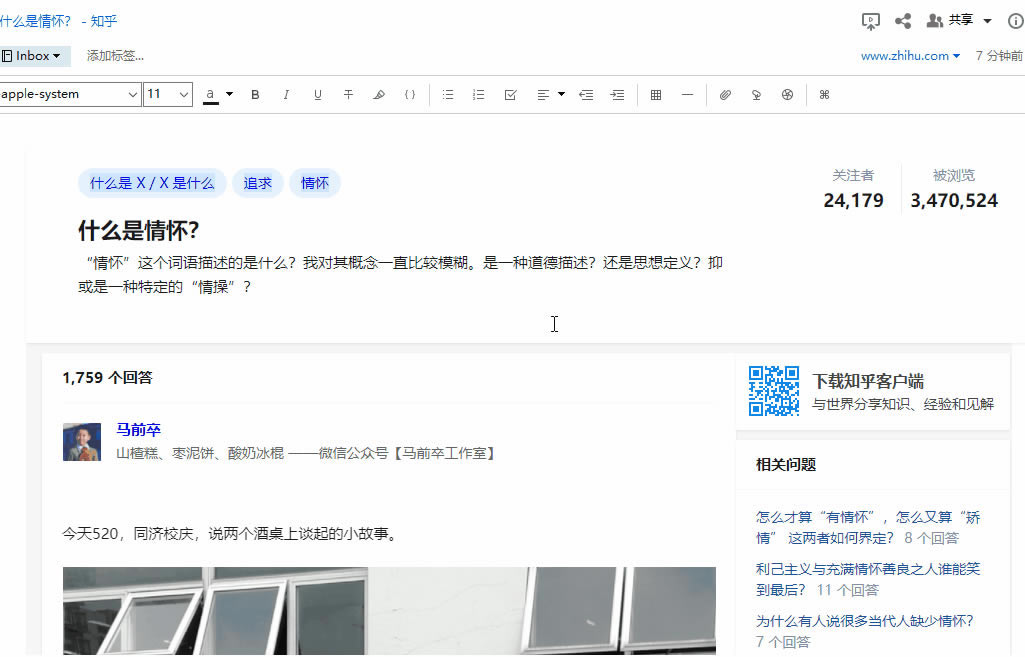Toggle bold formatting
The height and width of the screenshot is (657, 1025).
pos(255,95)
